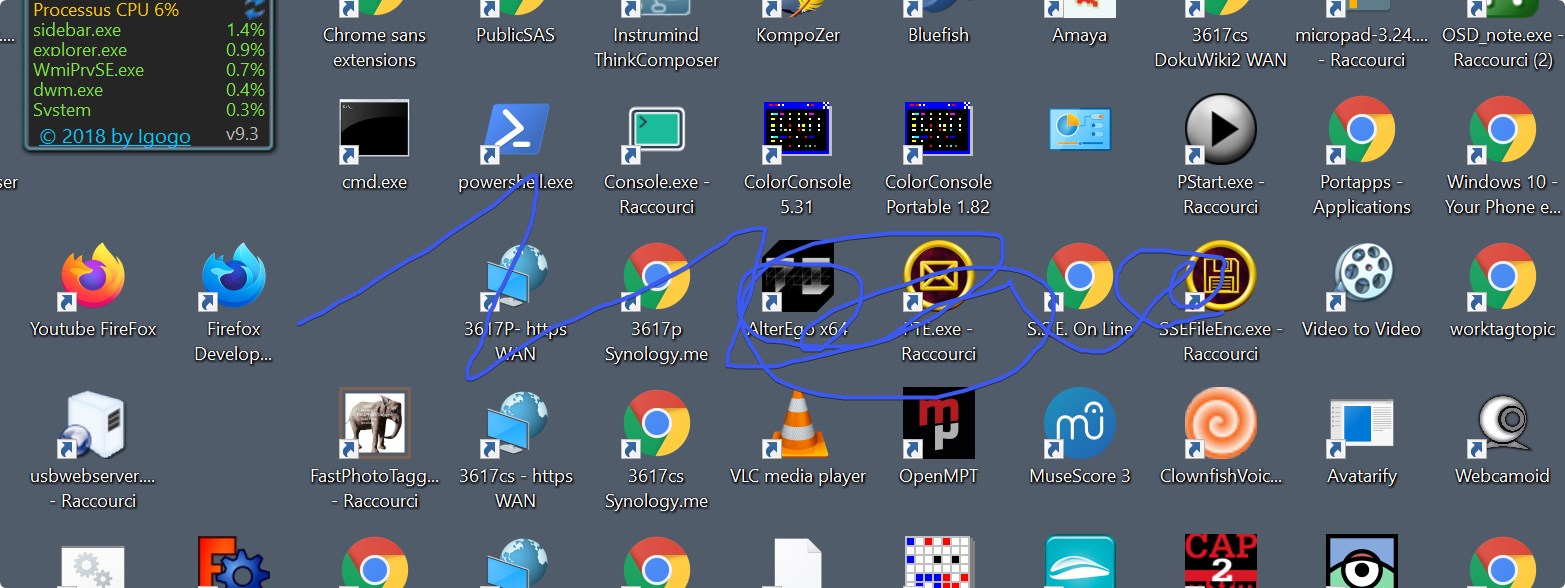Launch usbwebserver shortcut icon

[93, 425]
